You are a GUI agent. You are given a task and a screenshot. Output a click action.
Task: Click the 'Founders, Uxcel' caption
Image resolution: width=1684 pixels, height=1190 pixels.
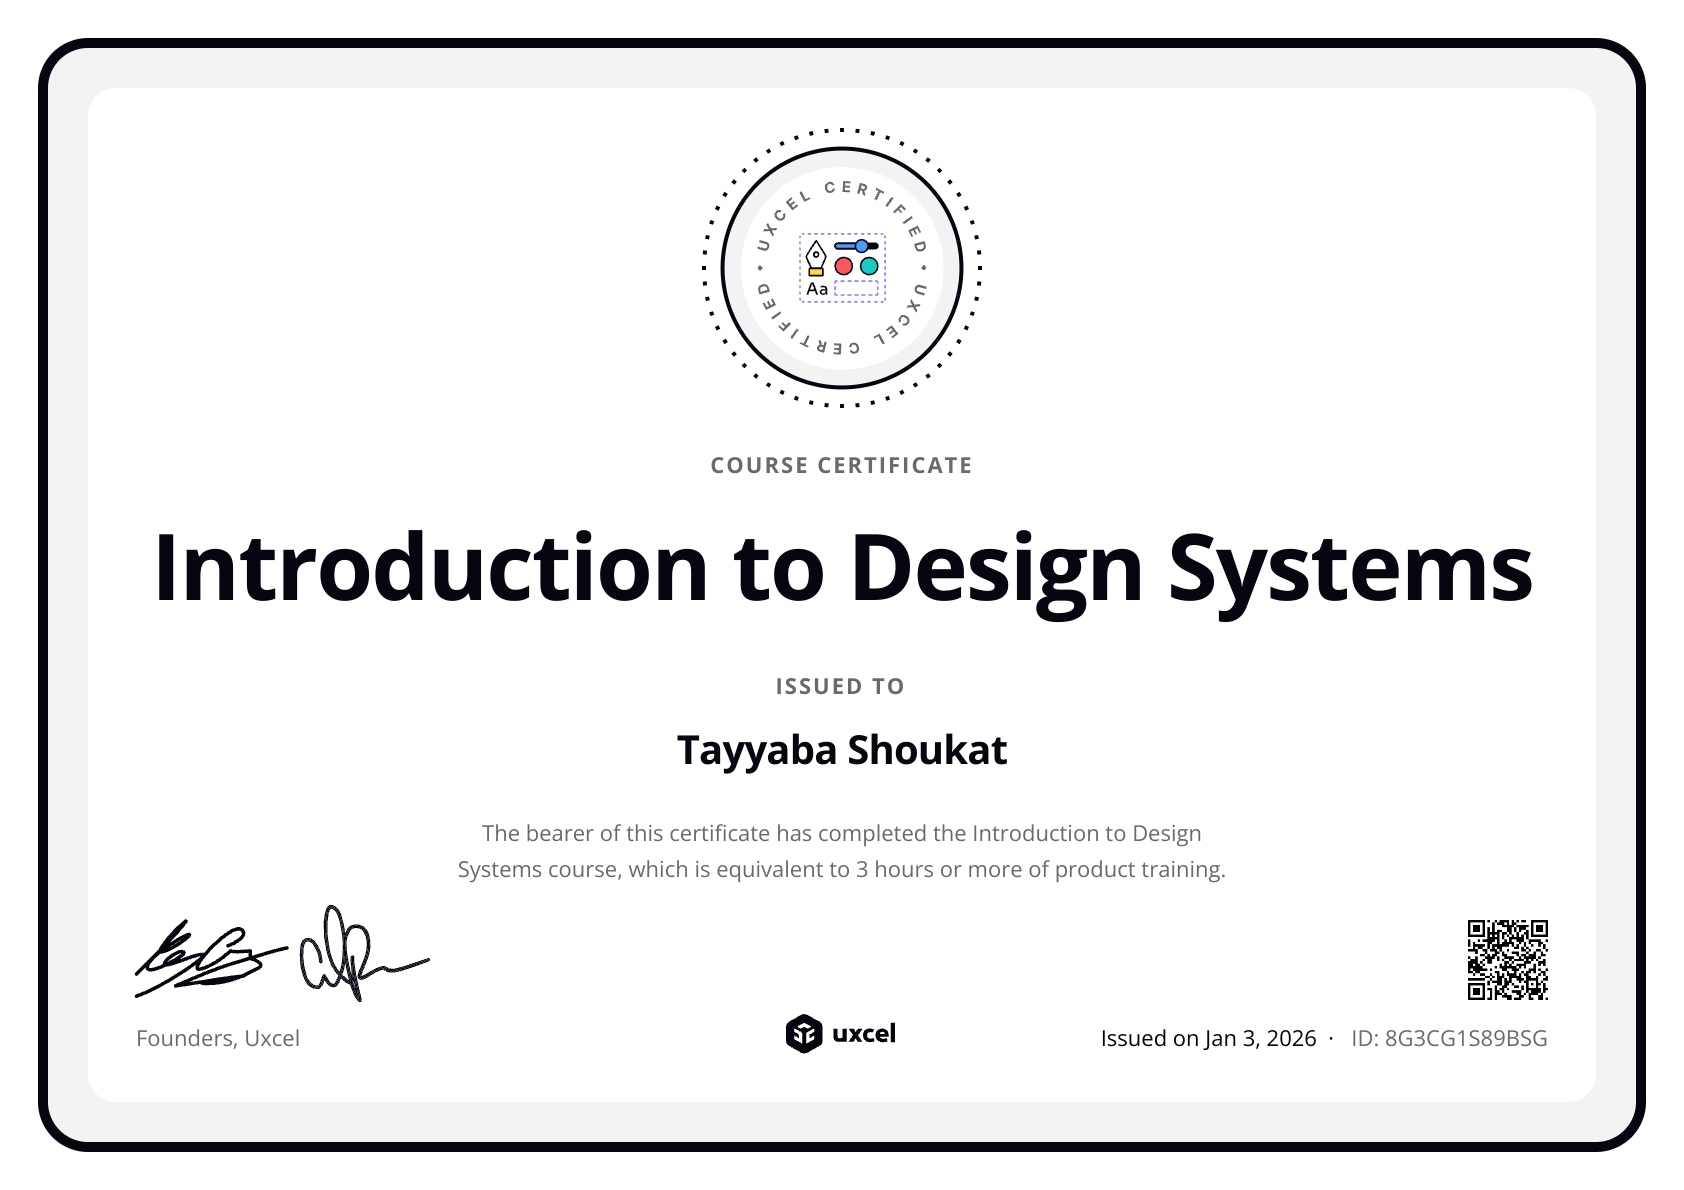pyautogui.click(x=218, y=1038)
